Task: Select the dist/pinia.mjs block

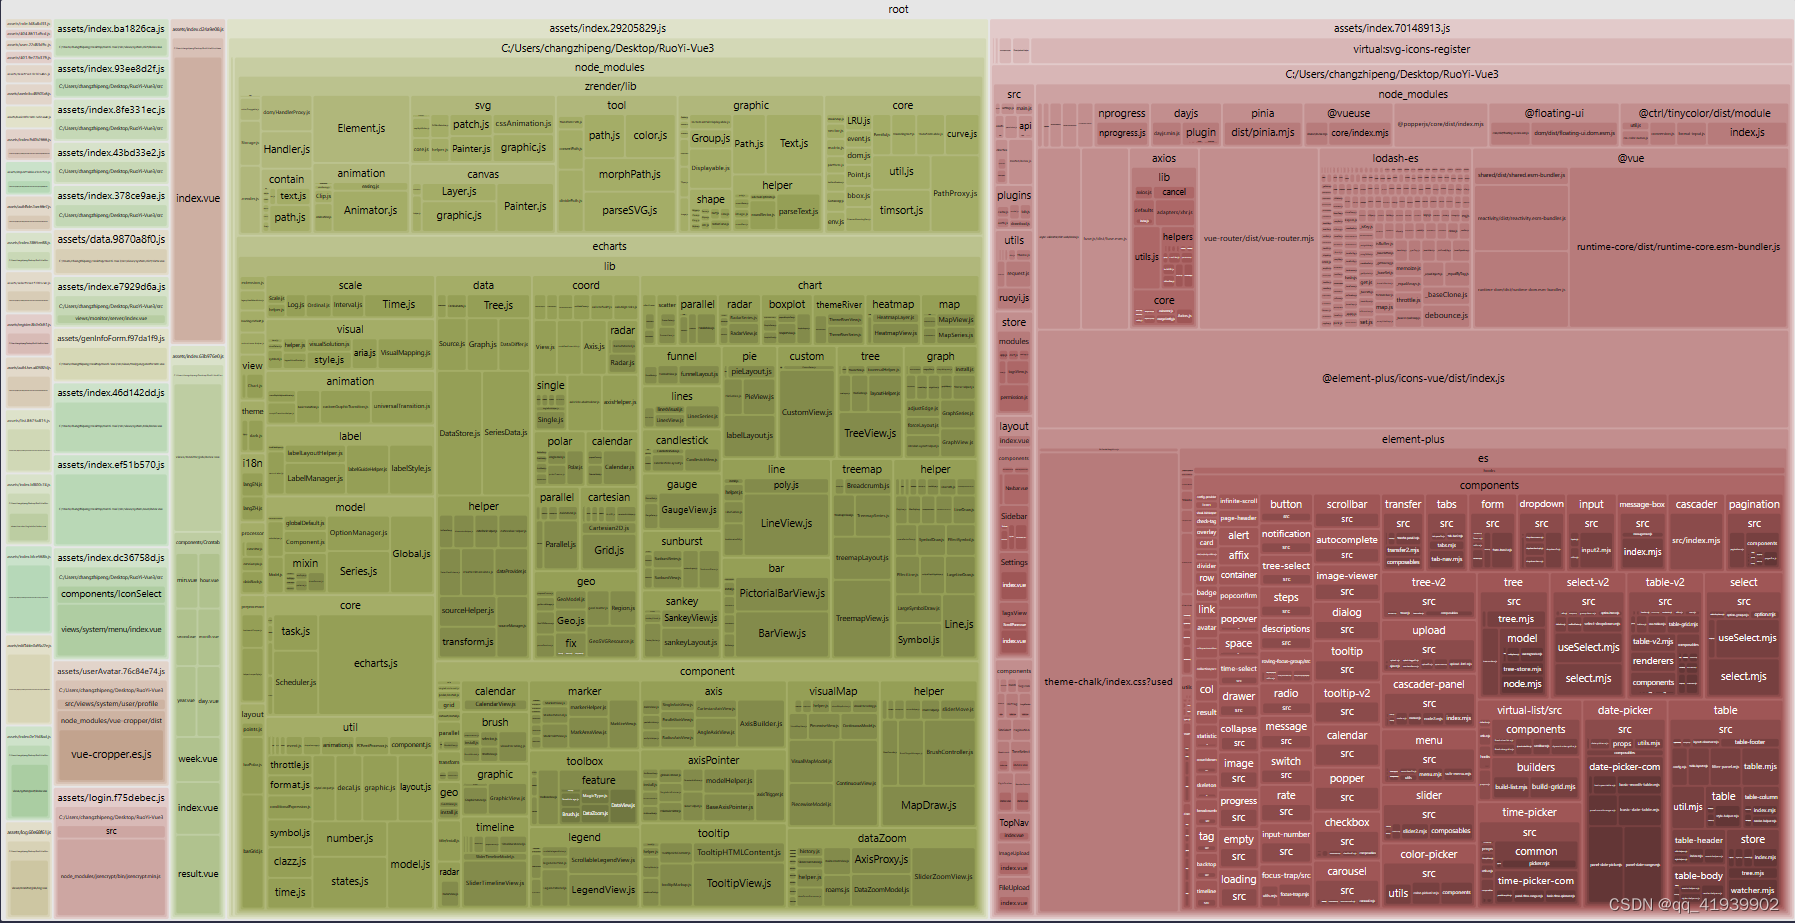Action: click(1262, 133)
